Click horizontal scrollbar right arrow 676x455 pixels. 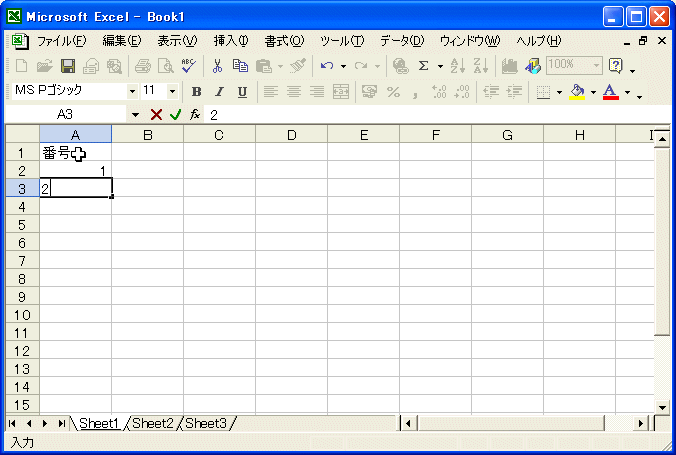pos(641,424)
